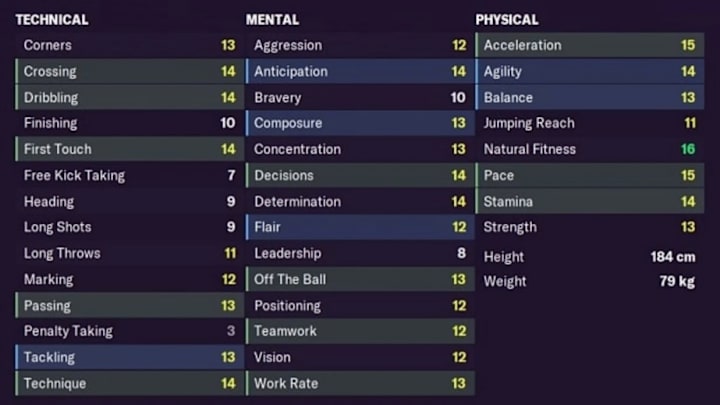Click the Composure attribute row
720x405 pixels.
click(x=360, y=123)
